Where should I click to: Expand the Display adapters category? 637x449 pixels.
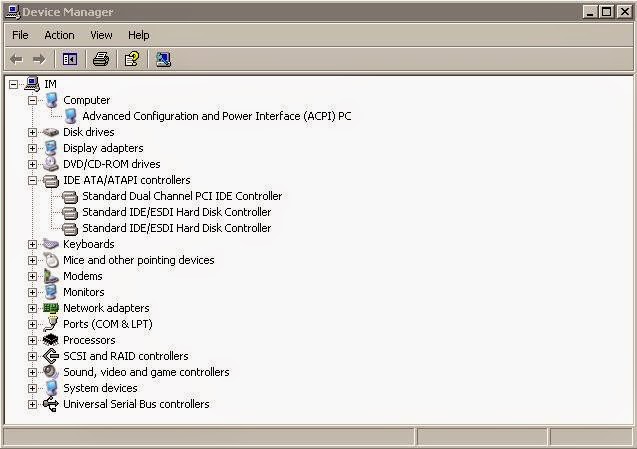pyautogui.click(x=32, y=148)
